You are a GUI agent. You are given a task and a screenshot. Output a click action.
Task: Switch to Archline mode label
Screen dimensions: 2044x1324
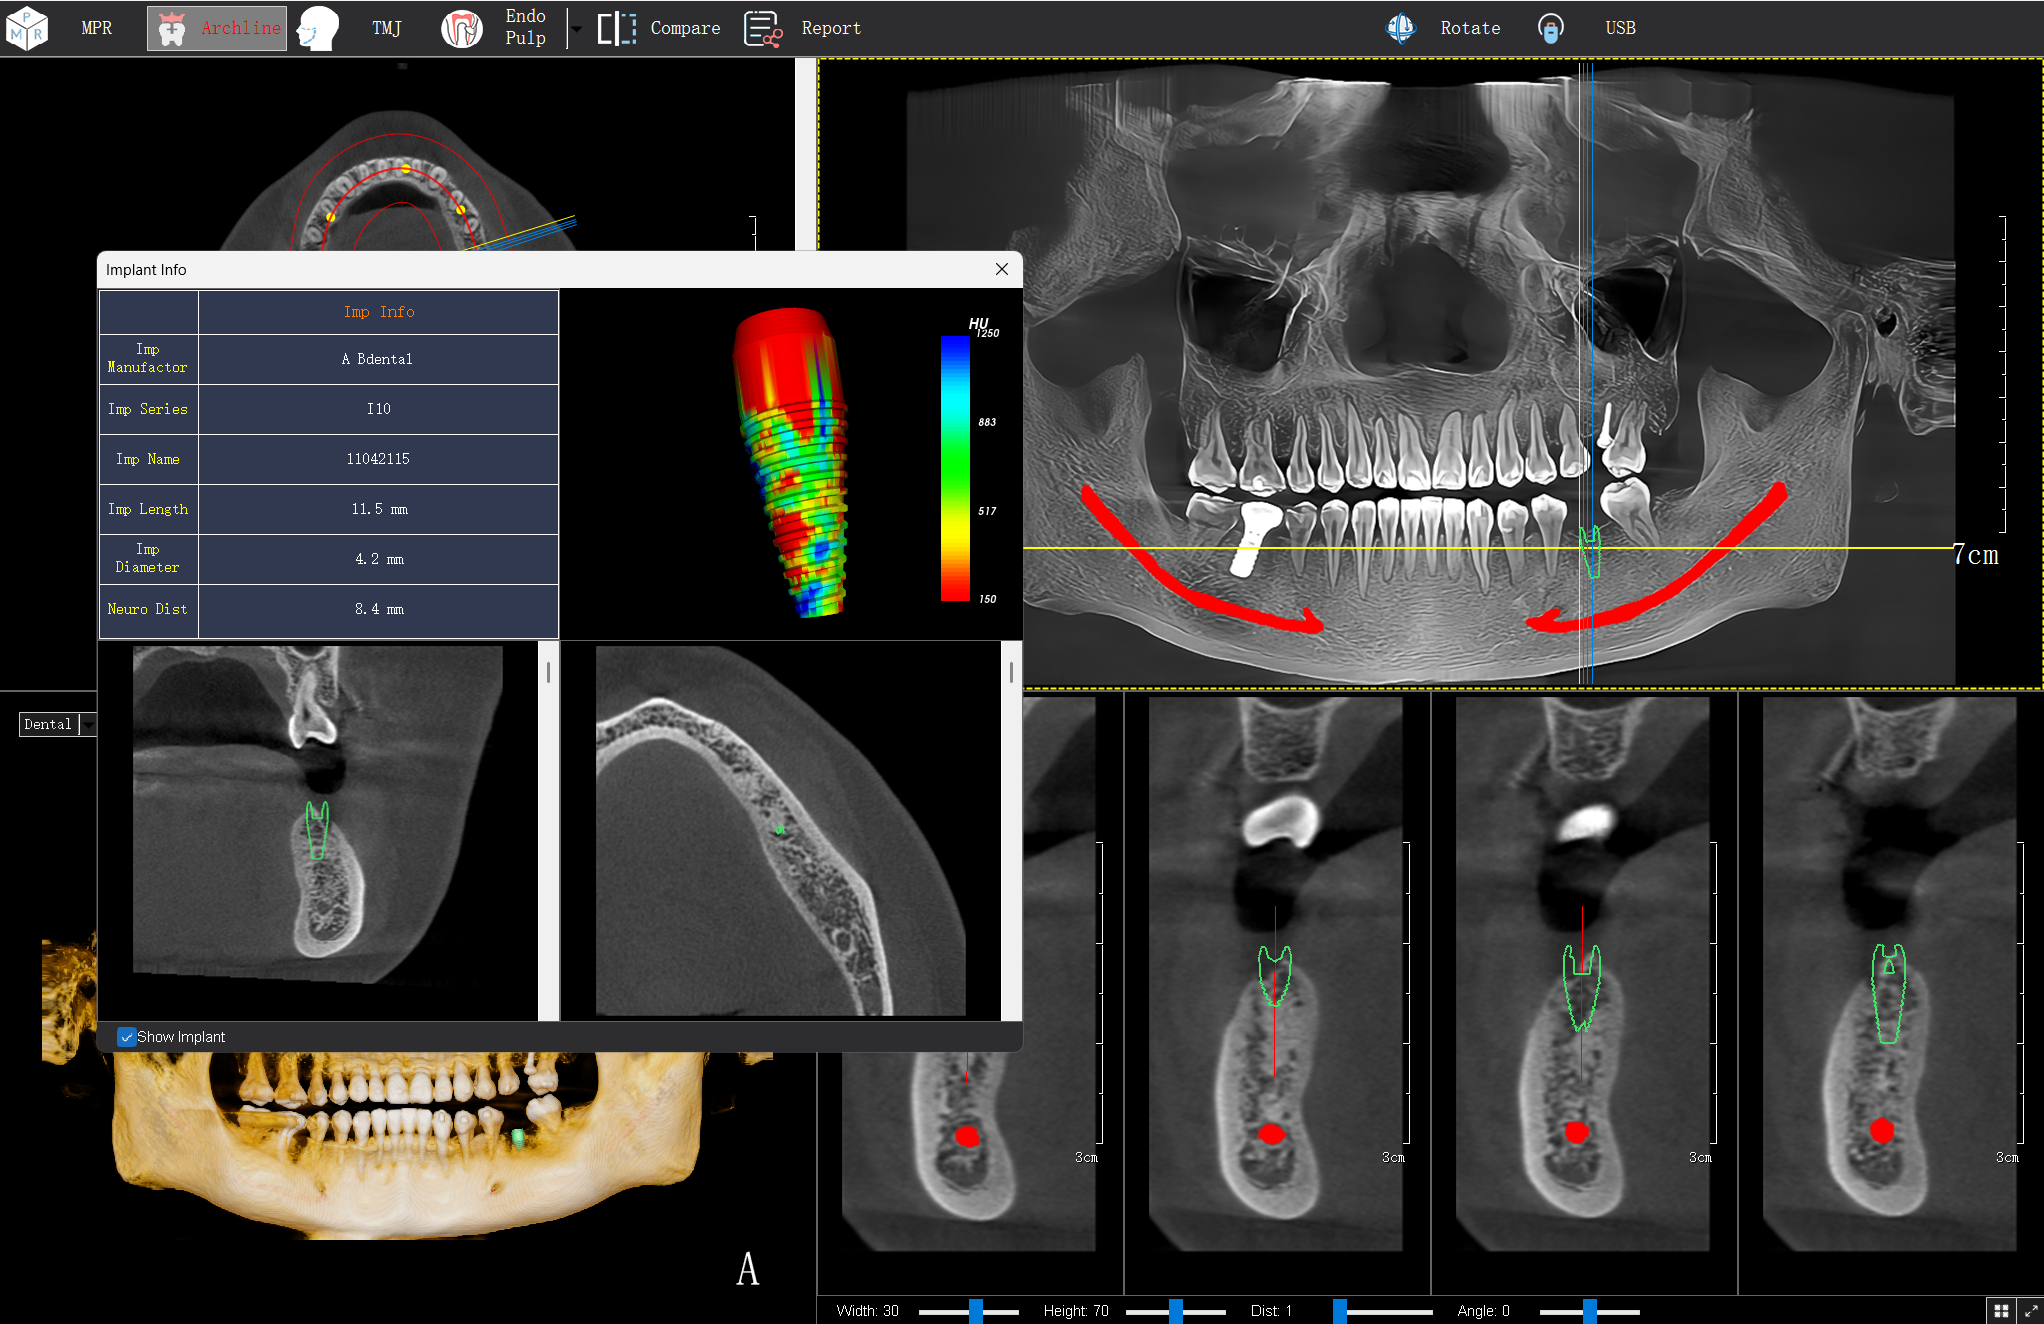coord(241,28)
